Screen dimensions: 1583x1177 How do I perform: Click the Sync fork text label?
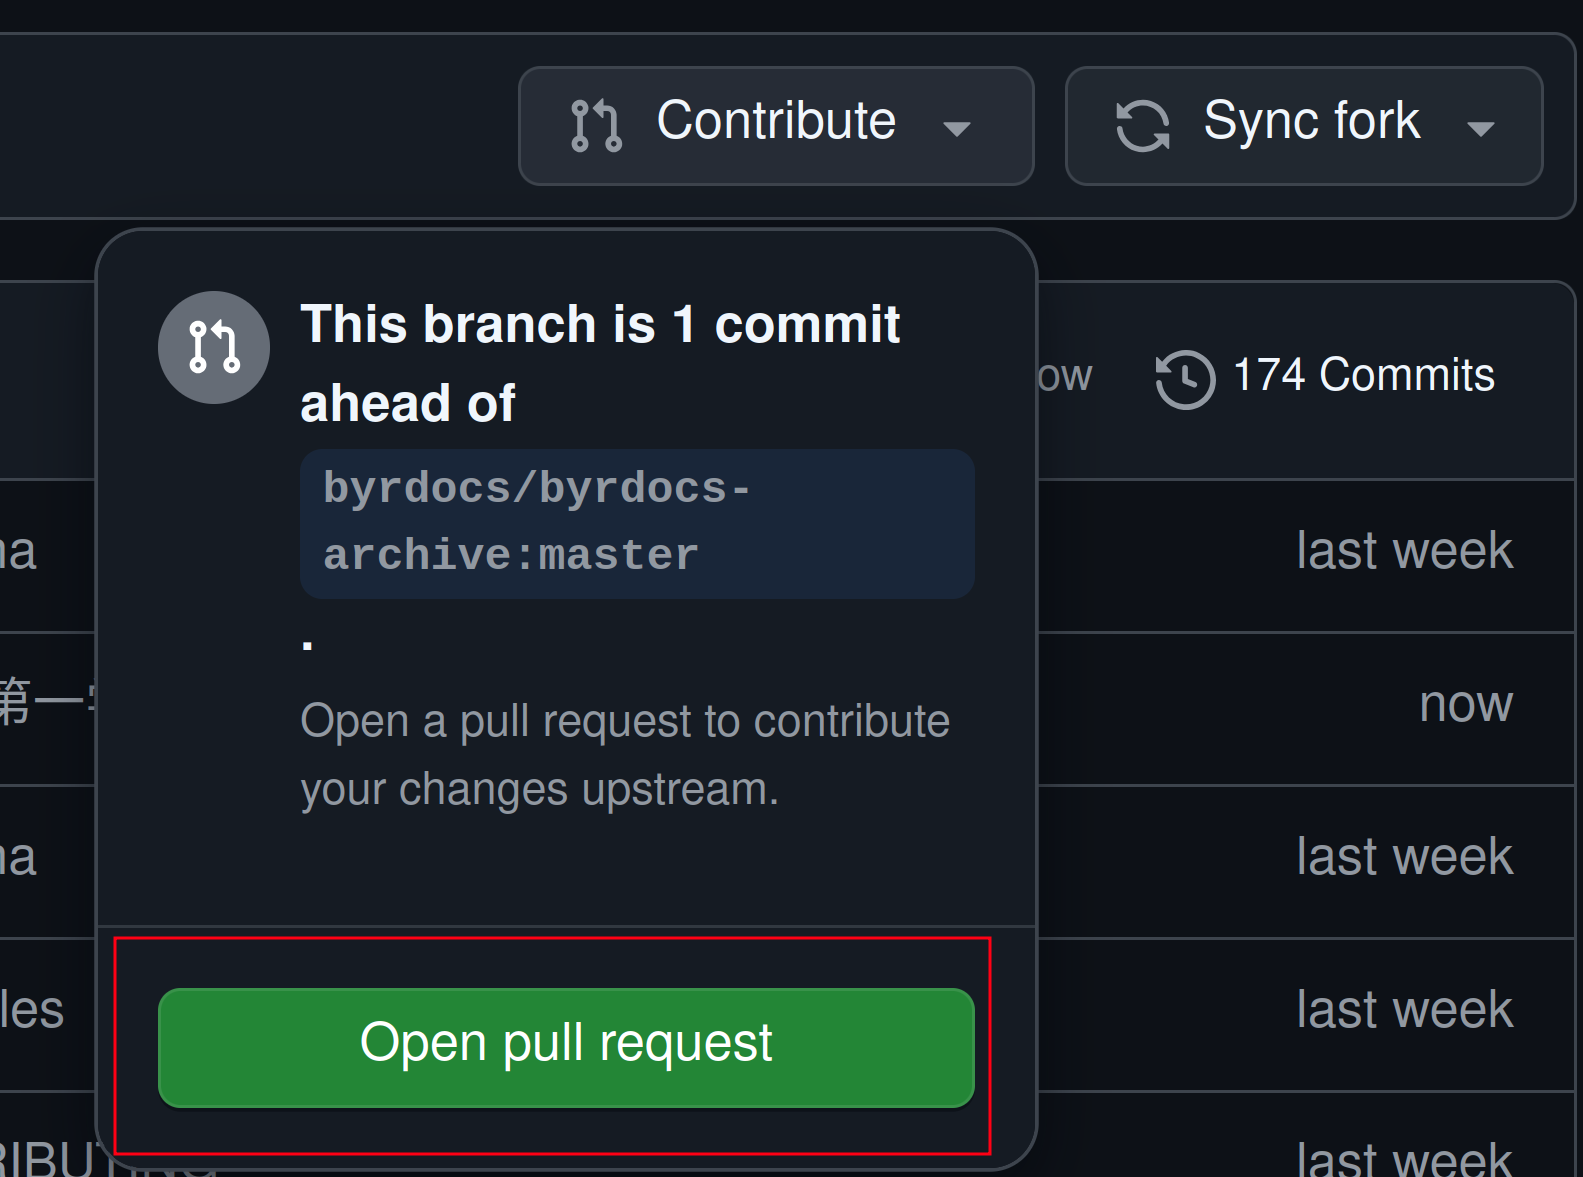pos(1311,121)
